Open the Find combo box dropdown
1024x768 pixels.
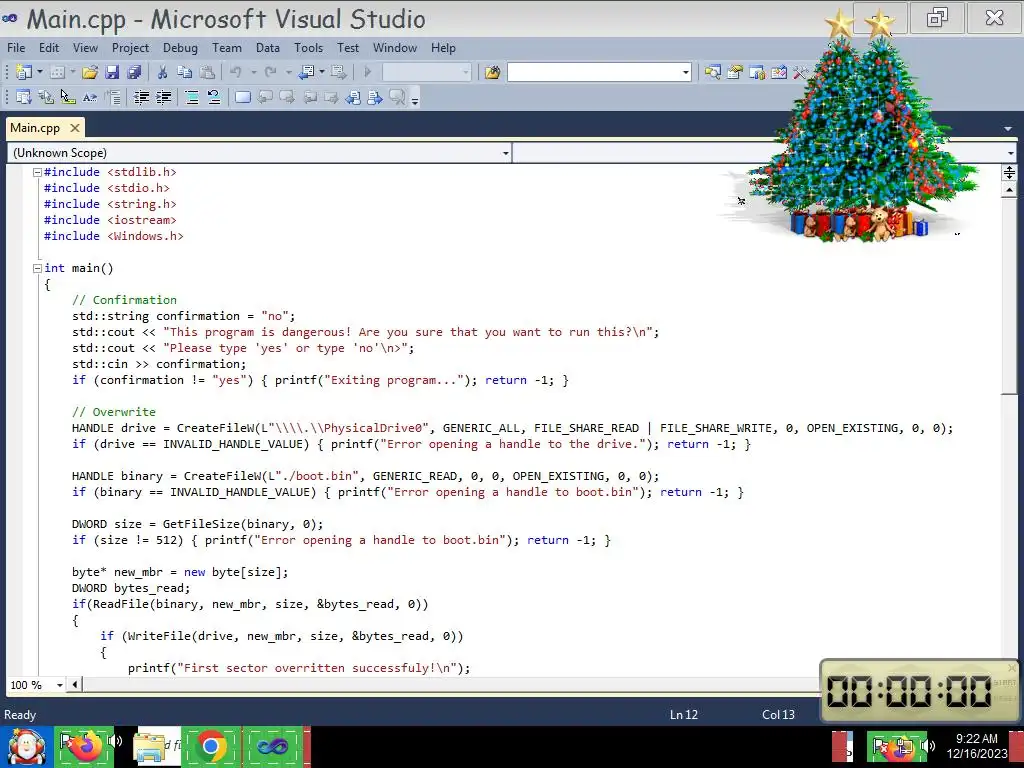pyautogui.click(x=685, y=72)
